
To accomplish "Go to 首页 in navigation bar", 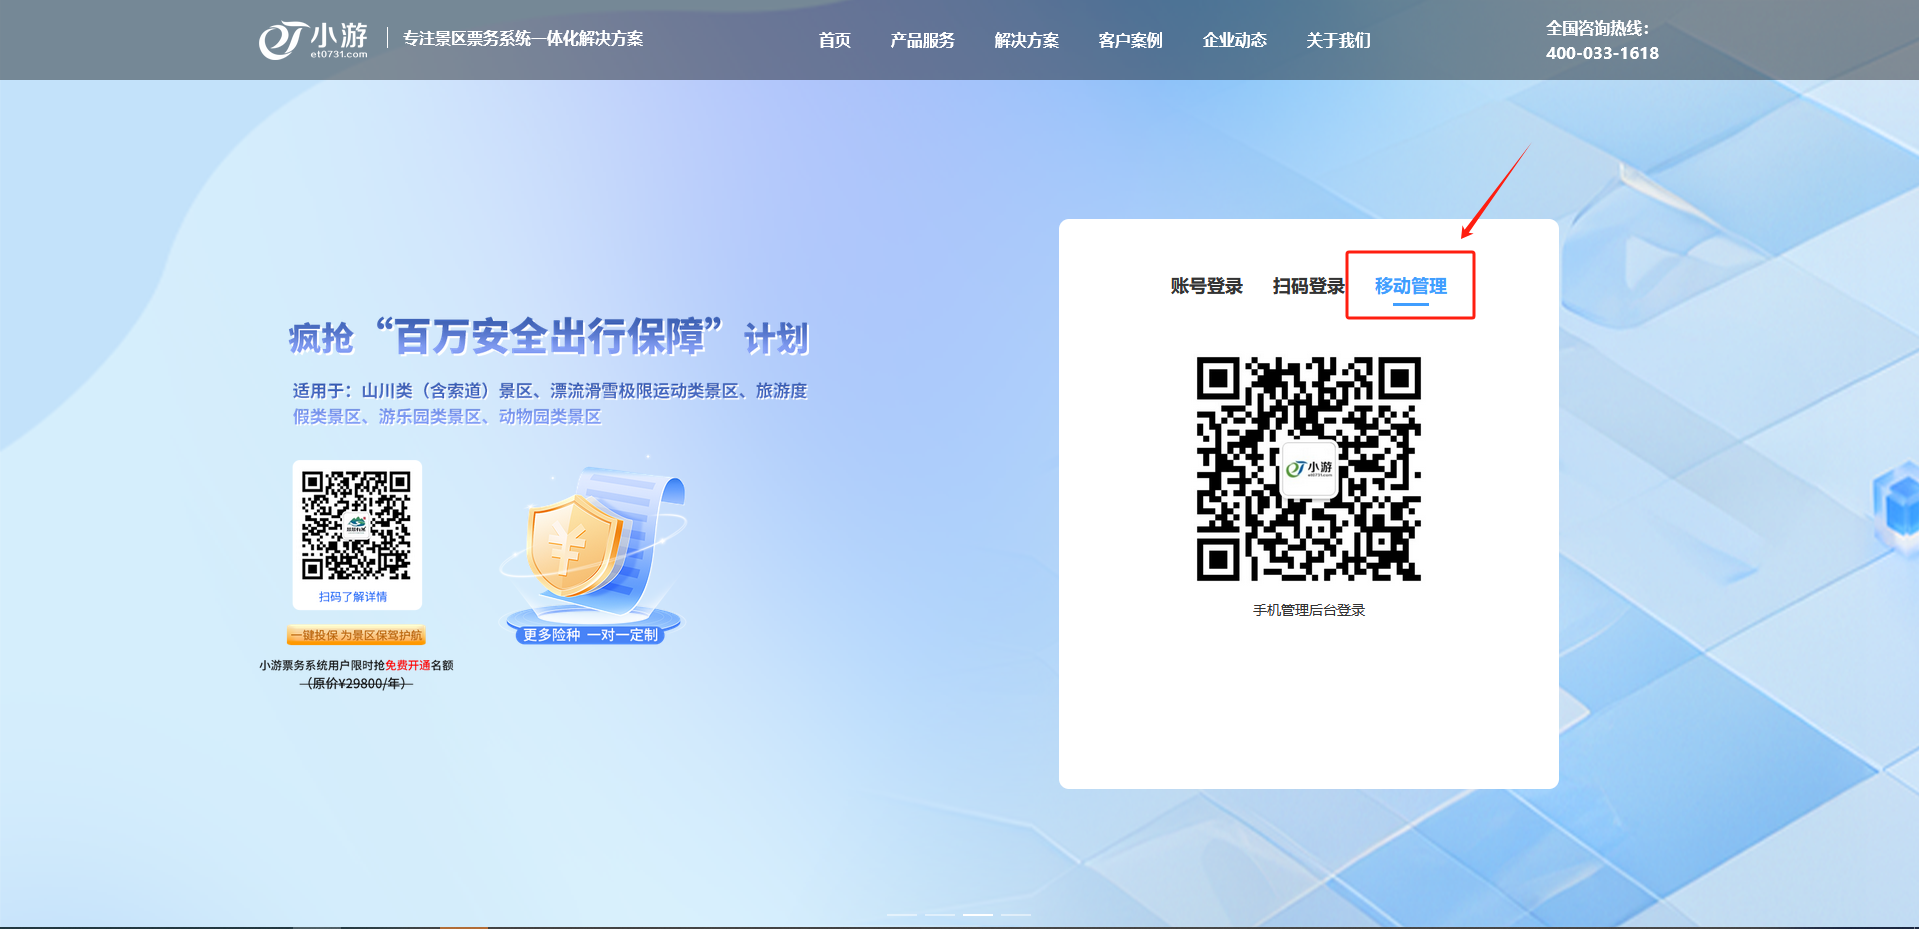I will [x=834, y=40].
